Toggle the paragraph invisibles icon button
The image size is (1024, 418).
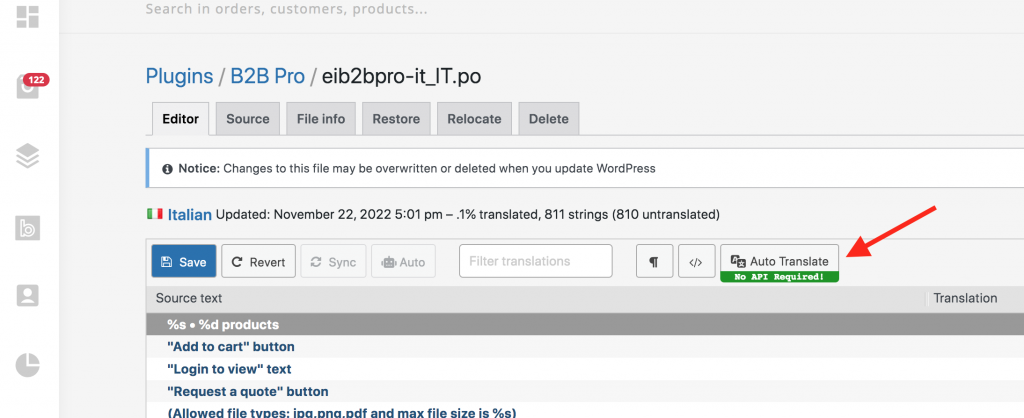(x=654, y=261)
